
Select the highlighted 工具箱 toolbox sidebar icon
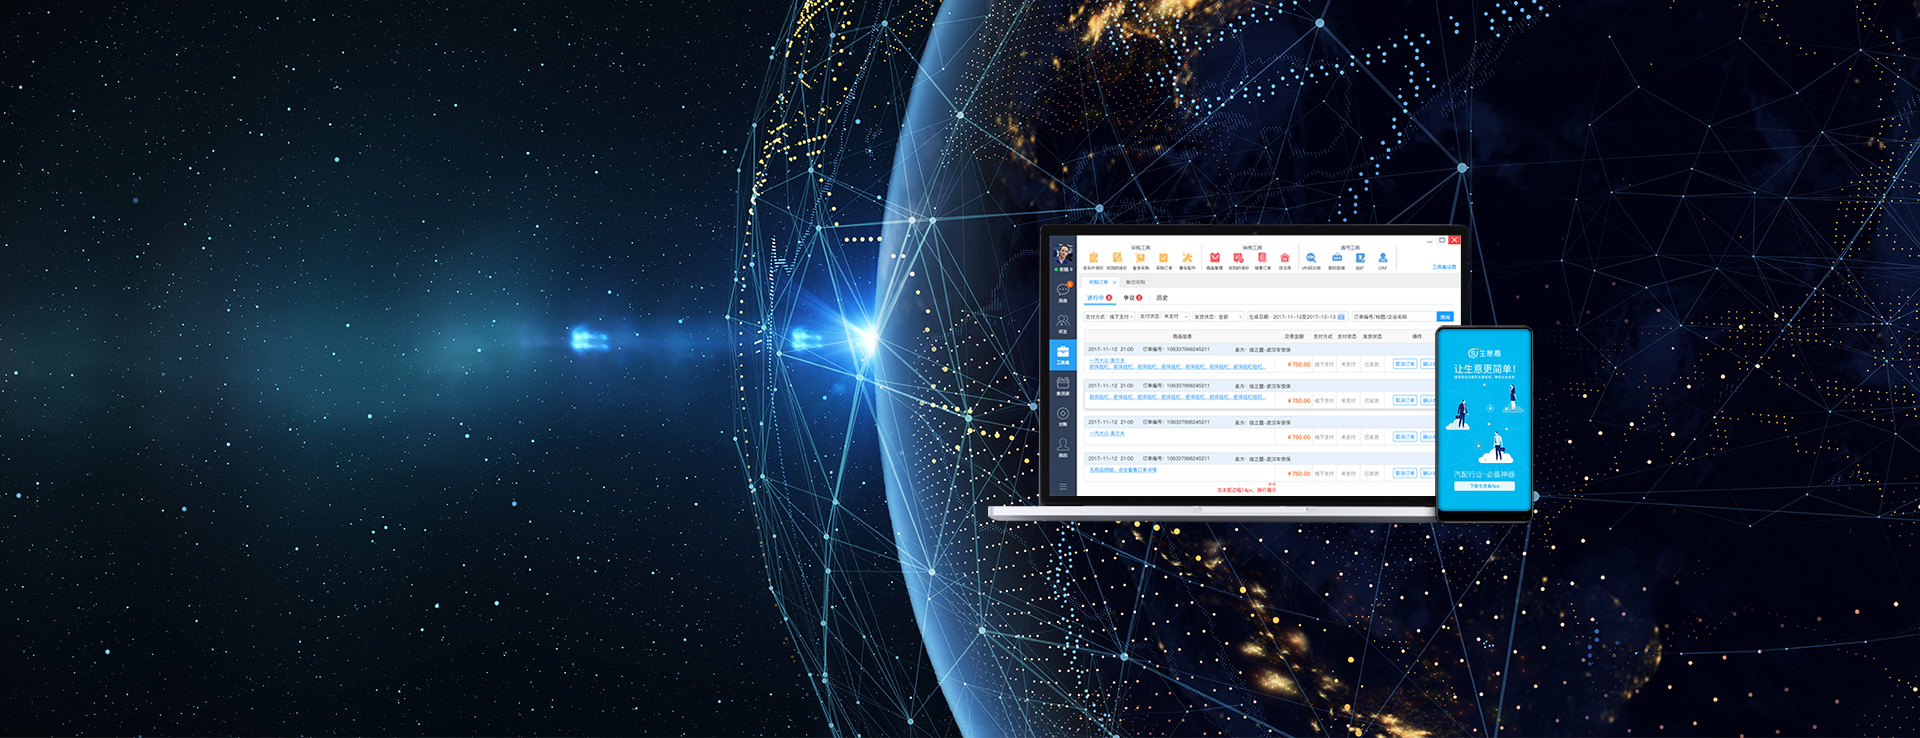(x=1063, y=355)
